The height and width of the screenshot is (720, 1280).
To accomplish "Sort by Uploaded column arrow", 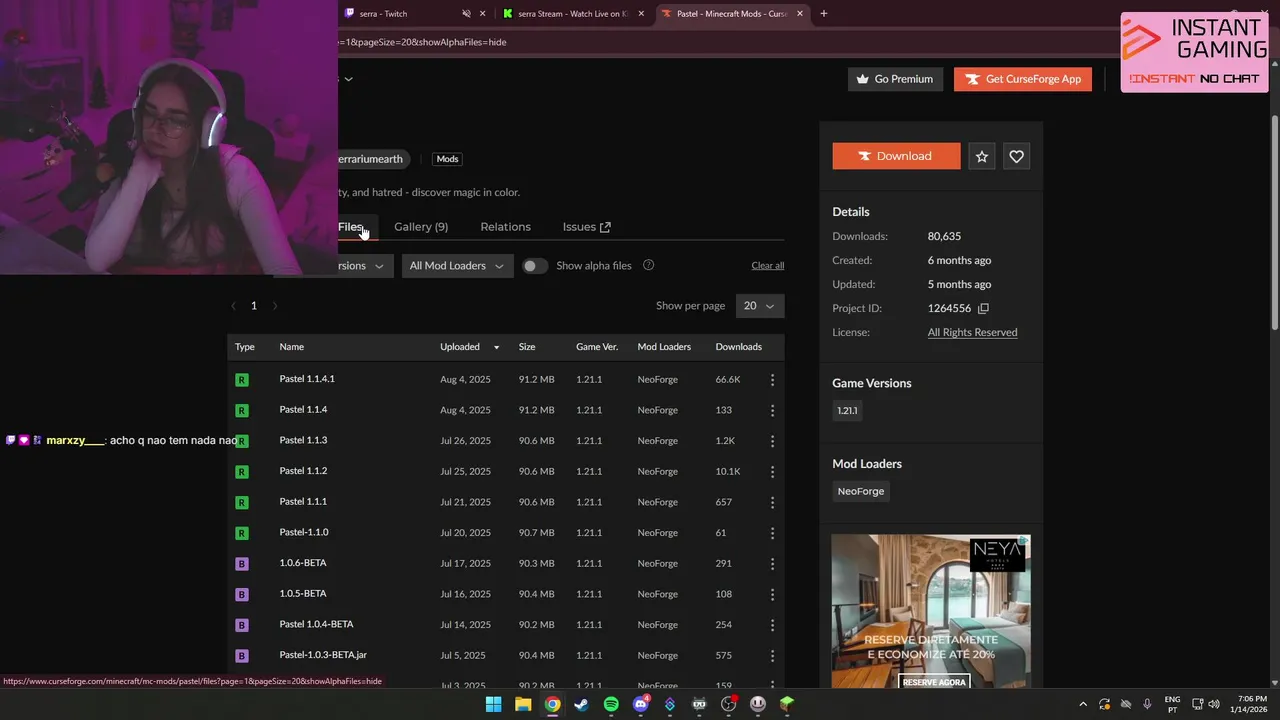I will click(x=496, y=347).
